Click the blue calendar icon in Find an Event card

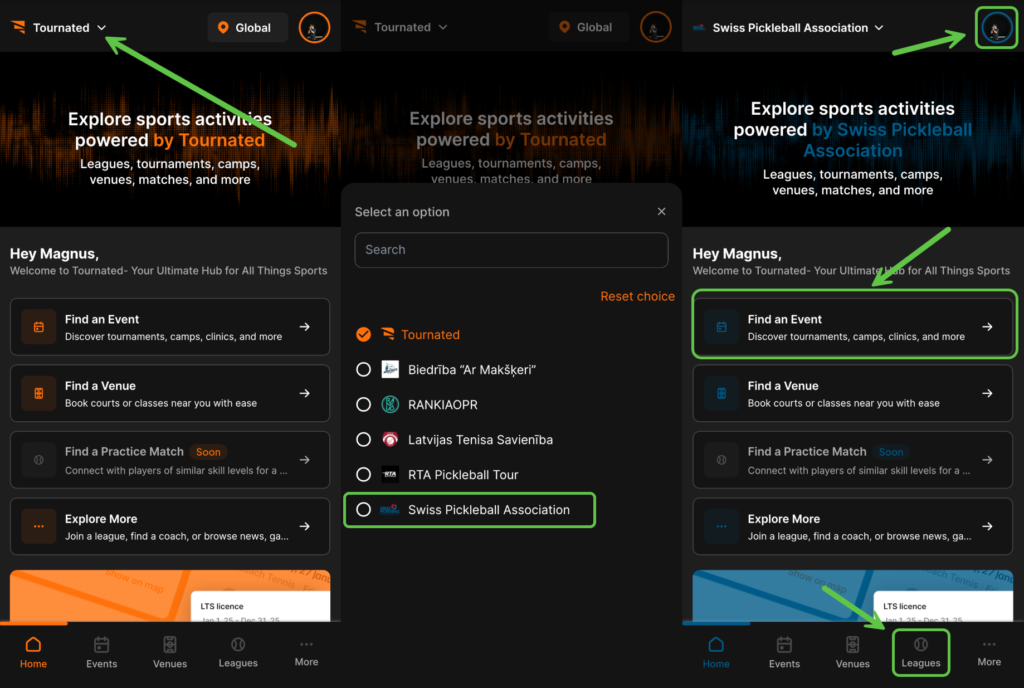(x=721, y=327)
